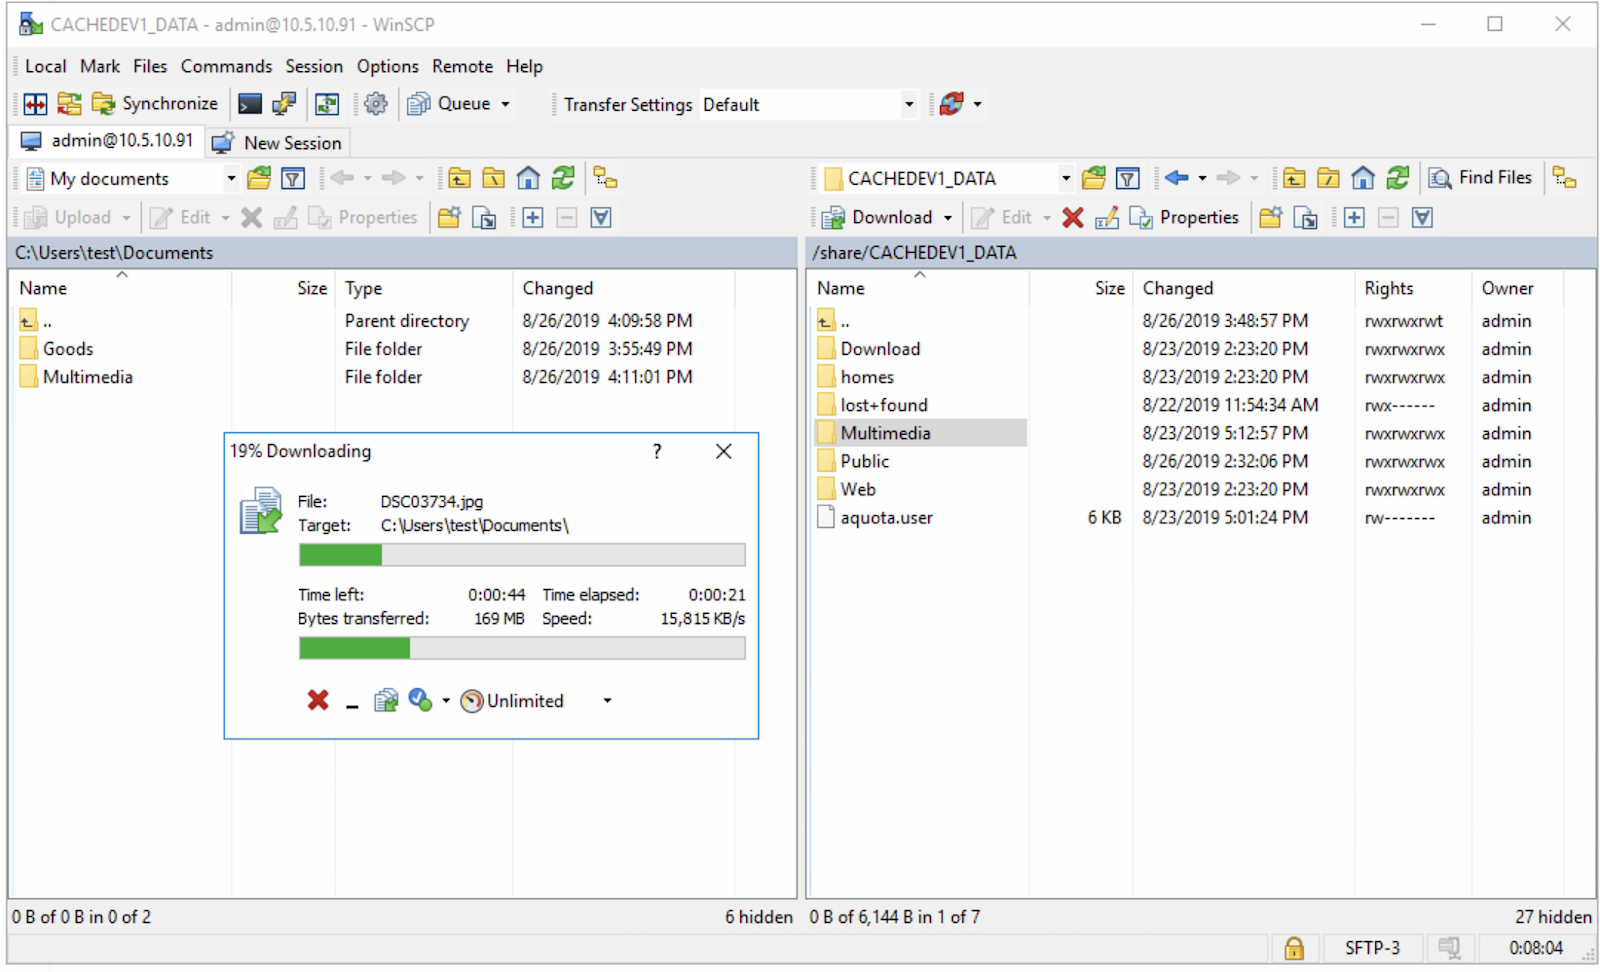Click local Select Files plus icon
This screenshot has width=1600, height=972.
[533, 218]
